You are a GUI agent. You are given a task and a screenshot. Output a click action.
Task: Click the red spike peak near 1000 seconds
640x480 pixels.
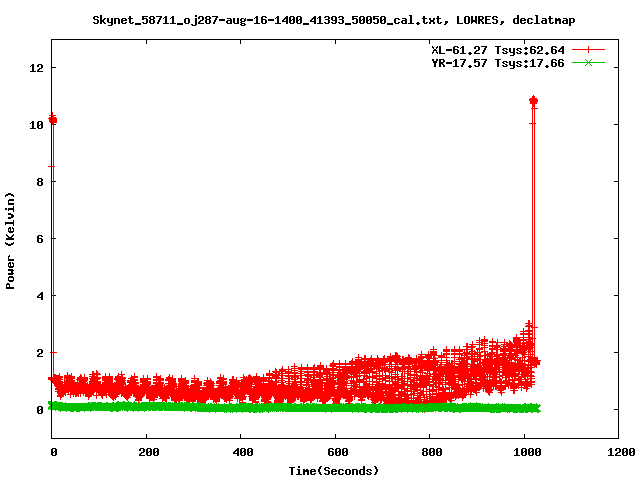[533, 100]
